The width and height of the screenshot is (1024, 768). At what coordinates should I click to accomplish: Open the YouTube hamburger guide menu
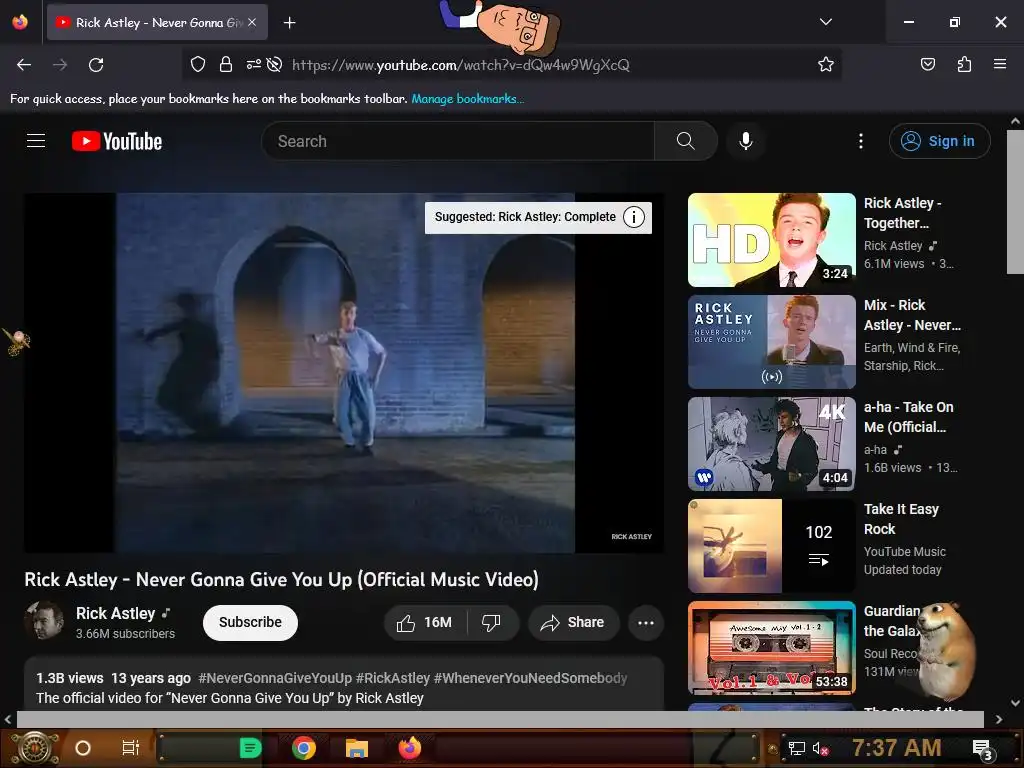tap(36, 140)
